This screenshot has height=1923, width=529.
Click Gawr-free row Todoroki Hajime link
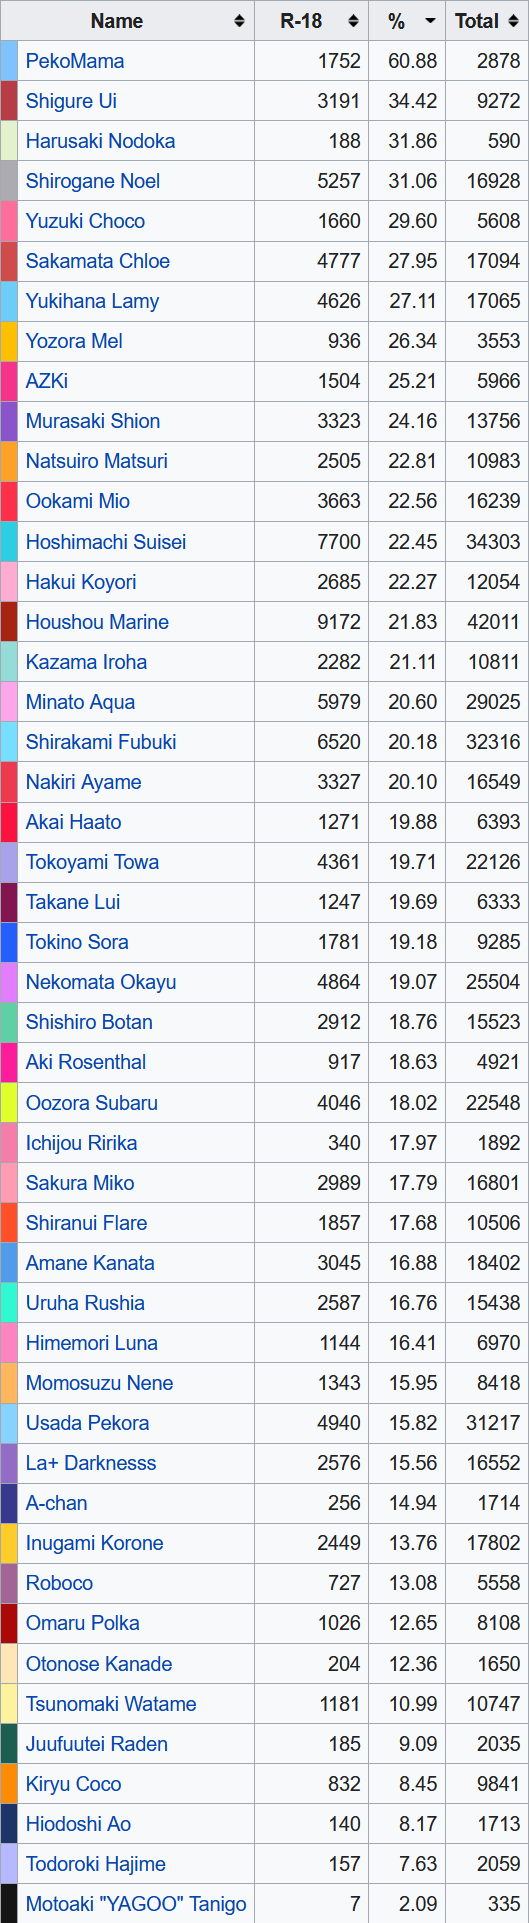pyautogui.click(x=96, y=1864)
